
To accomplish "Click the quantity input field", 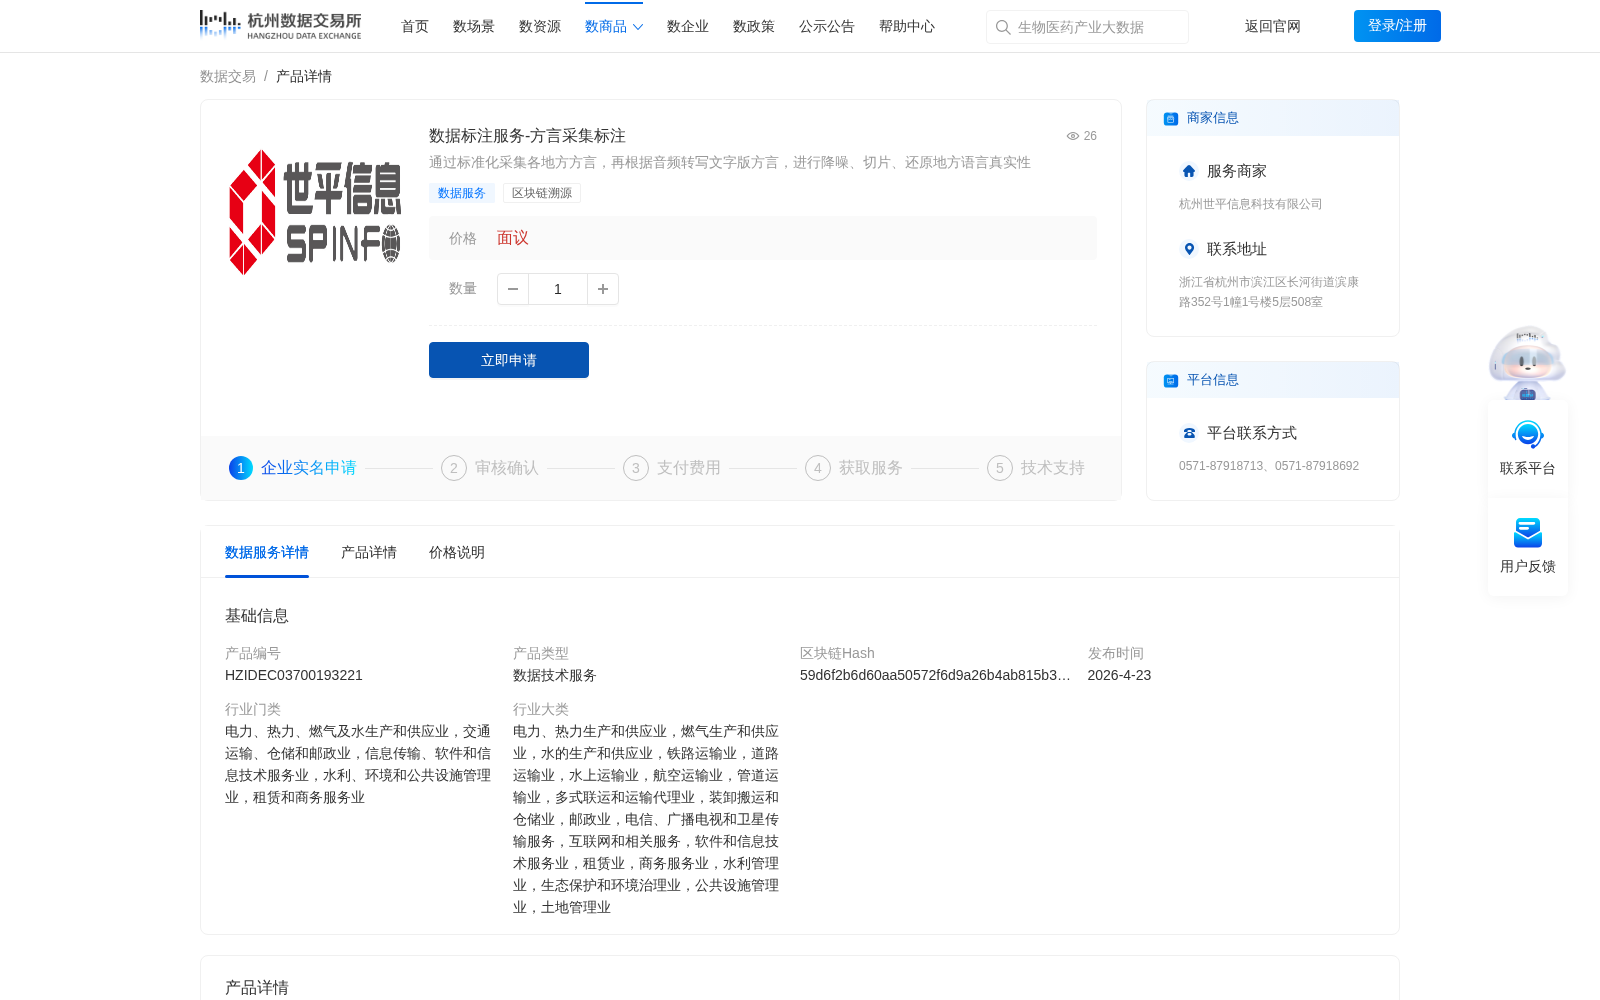I will pyautogui.click(x=558, y=289).
